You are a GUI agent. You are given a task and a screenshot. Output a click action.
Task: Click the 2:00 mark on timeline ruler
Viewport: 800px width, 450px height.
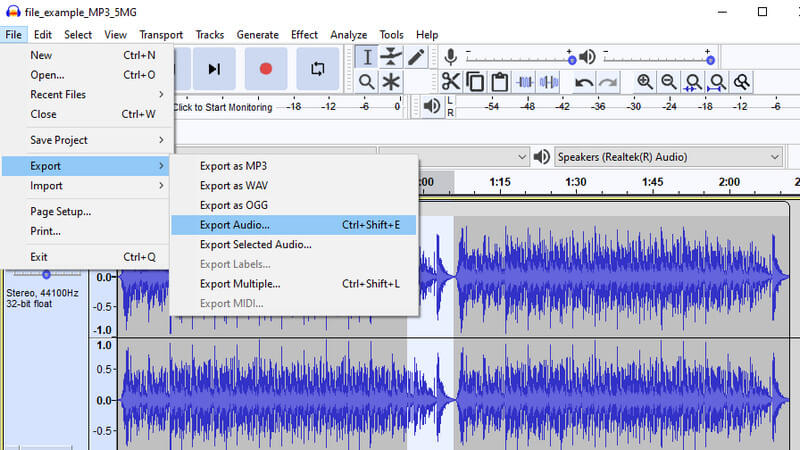coord(729,182)
